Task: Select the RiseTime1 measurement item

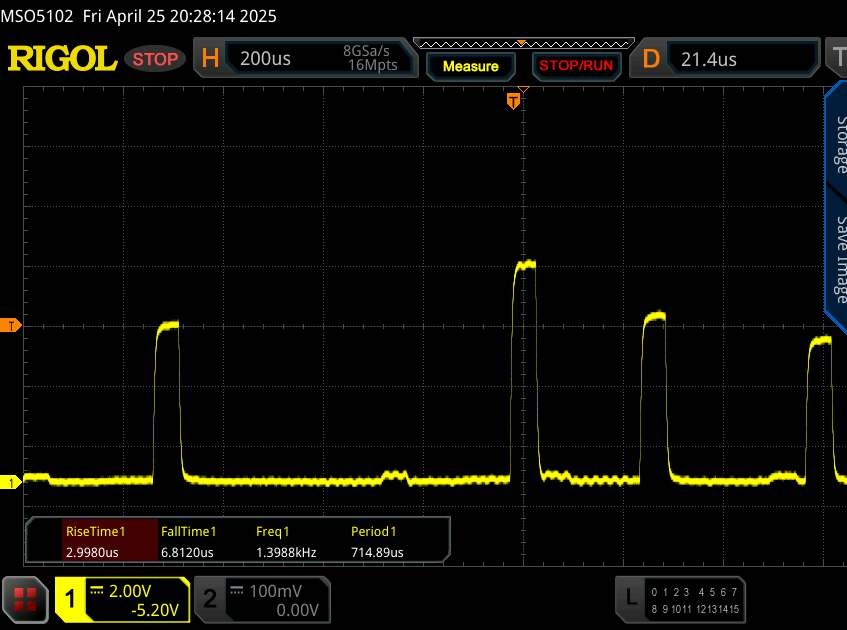Action: (94, 542)
